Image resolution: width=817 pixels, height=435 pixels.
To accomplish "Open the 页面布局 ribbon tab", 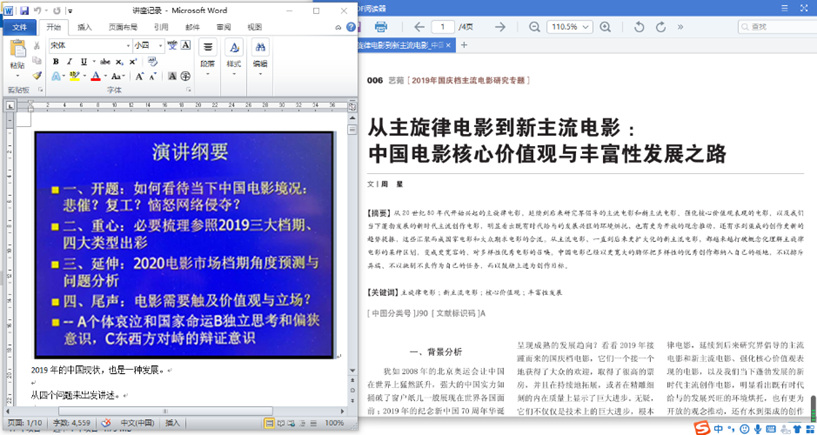I will 123,27.
